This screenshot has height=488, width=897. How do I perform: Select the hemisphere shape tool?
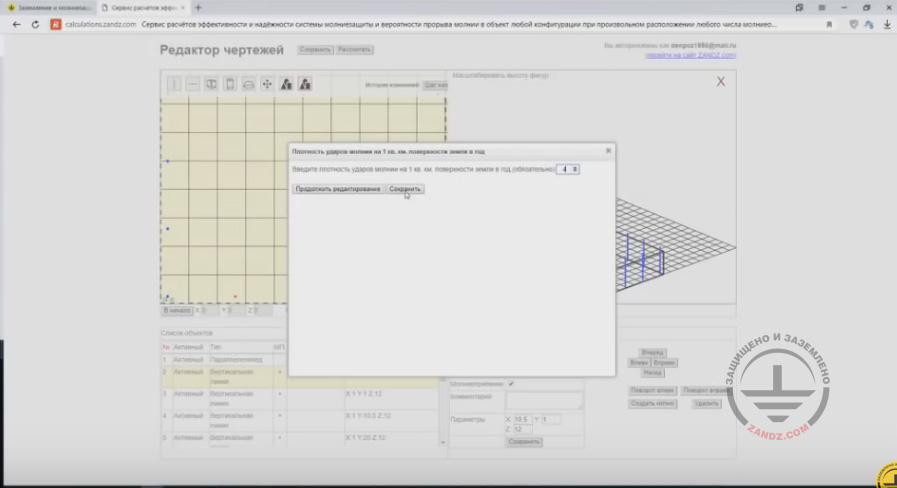248,84
